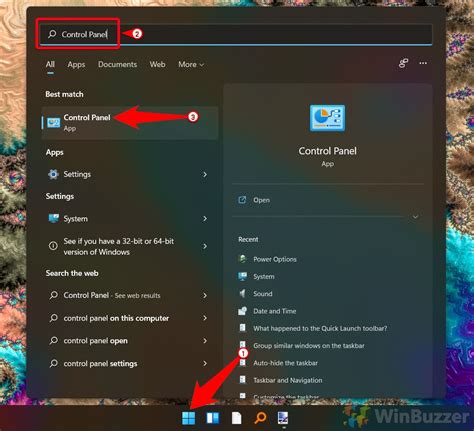Switch to the Documents search tab
Viewport: 474px width, 431px height.
click(117, 64)
